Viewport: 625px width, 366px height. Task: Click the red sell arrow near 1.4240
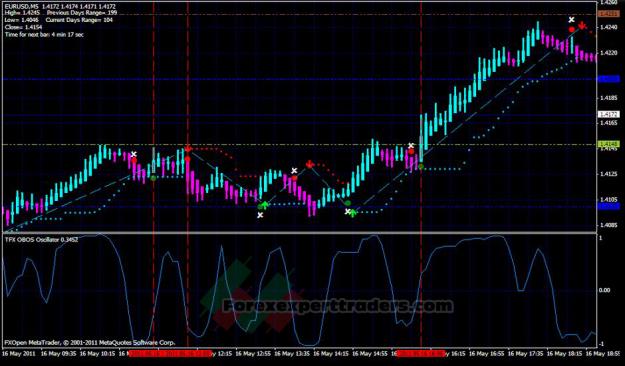coord(582,26)
